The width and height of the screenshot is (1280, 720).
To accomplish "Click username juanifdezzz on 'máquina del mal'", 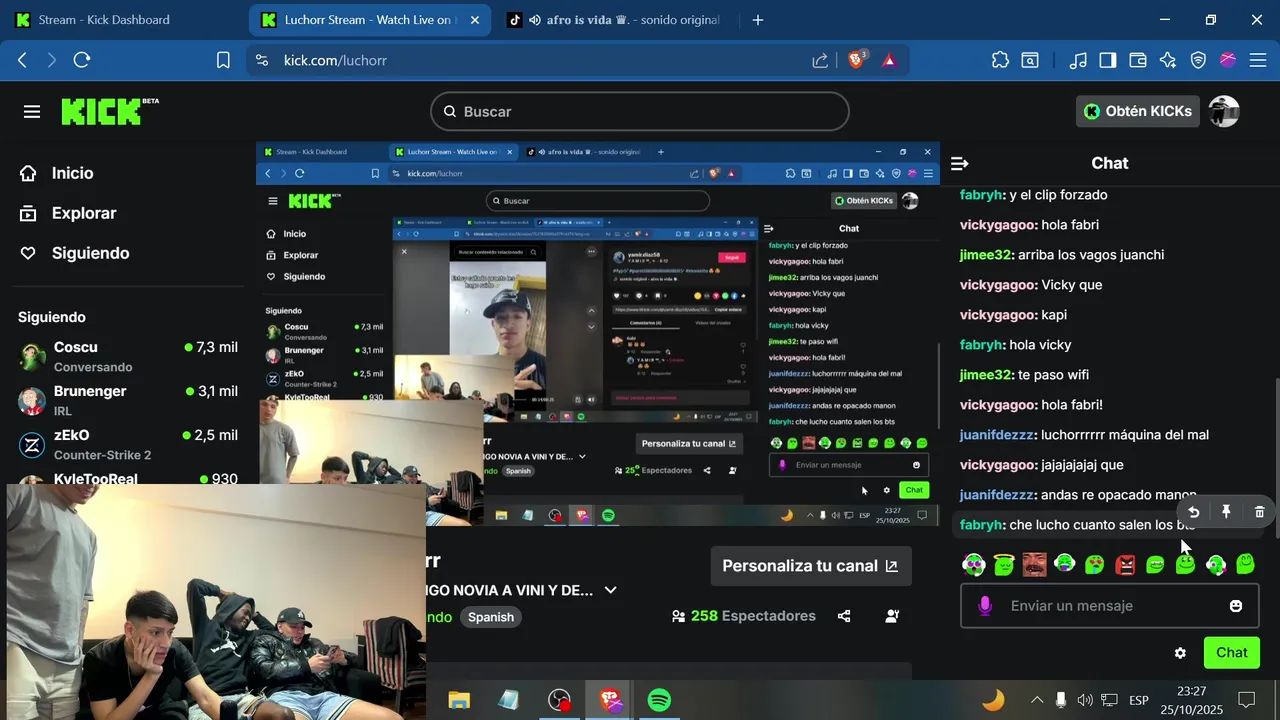I will 996,435.
